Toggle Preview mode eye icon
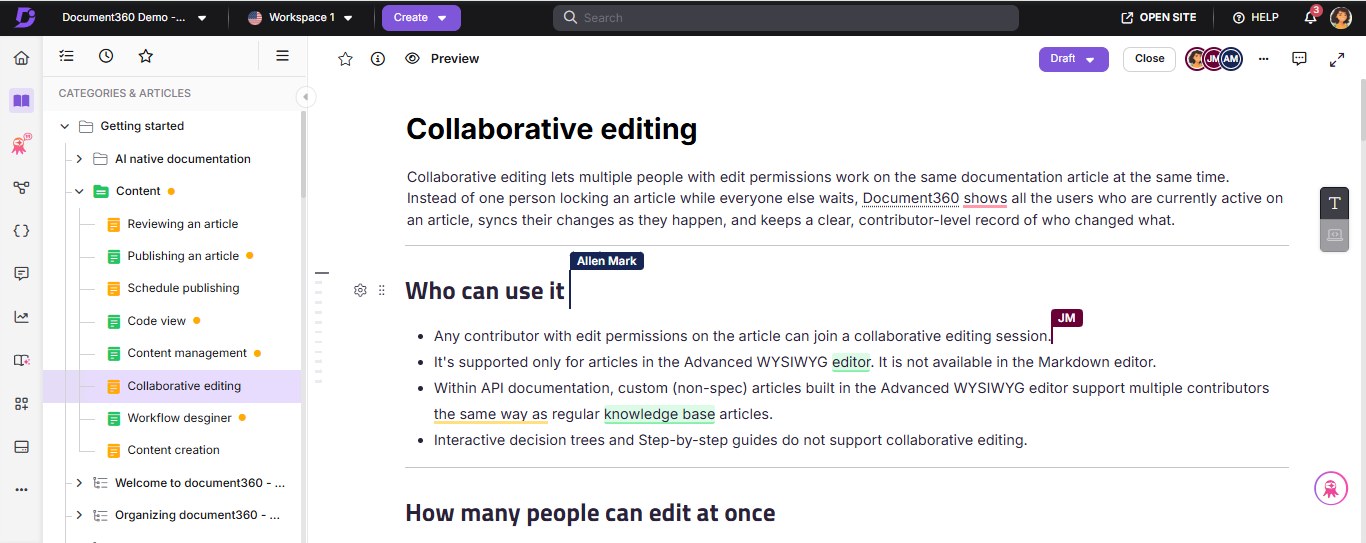 coord(412,59)
